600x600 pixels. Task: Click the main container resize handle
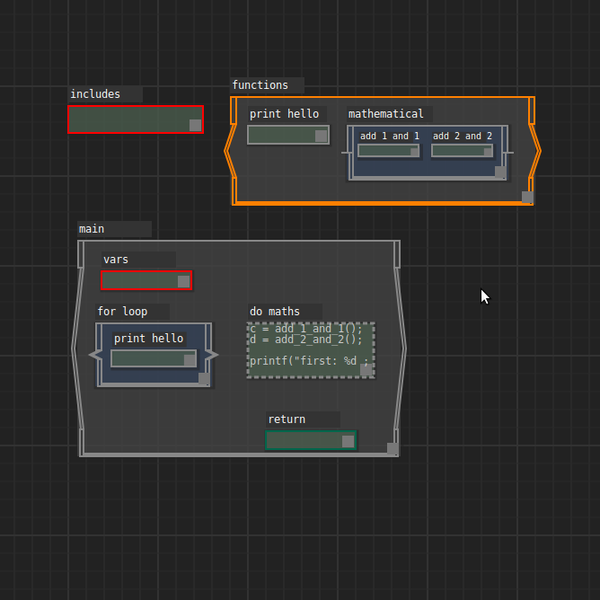393,449
